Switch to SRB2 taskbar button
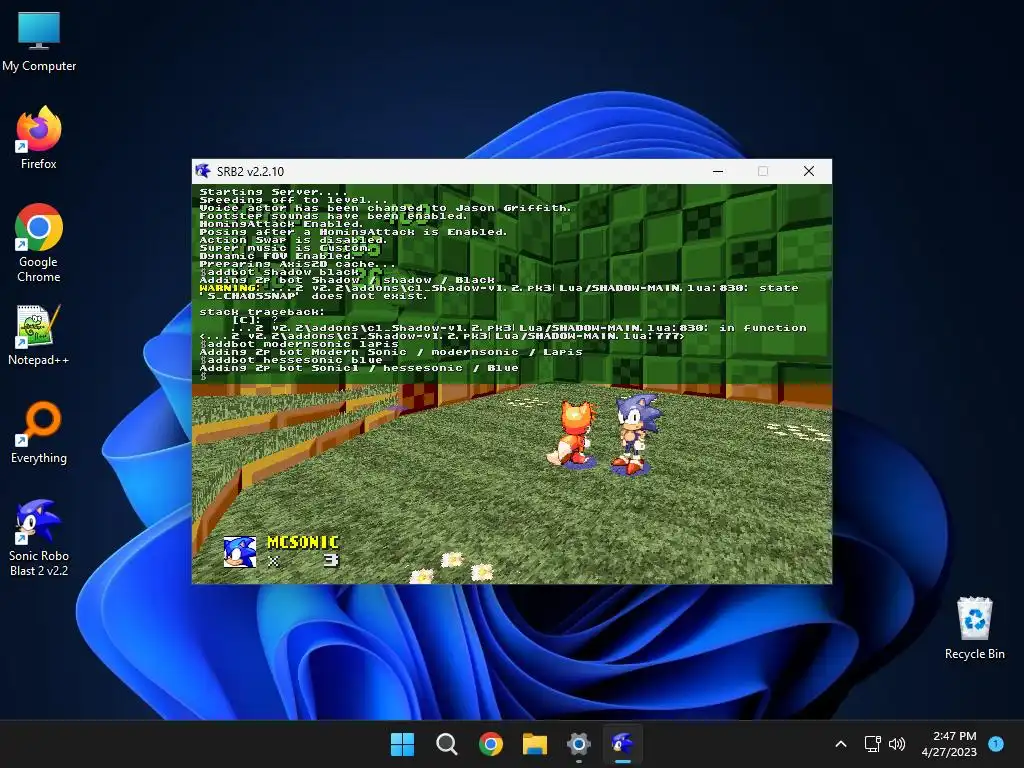Screen dimensions: 1024x768 tap(622, 744)
